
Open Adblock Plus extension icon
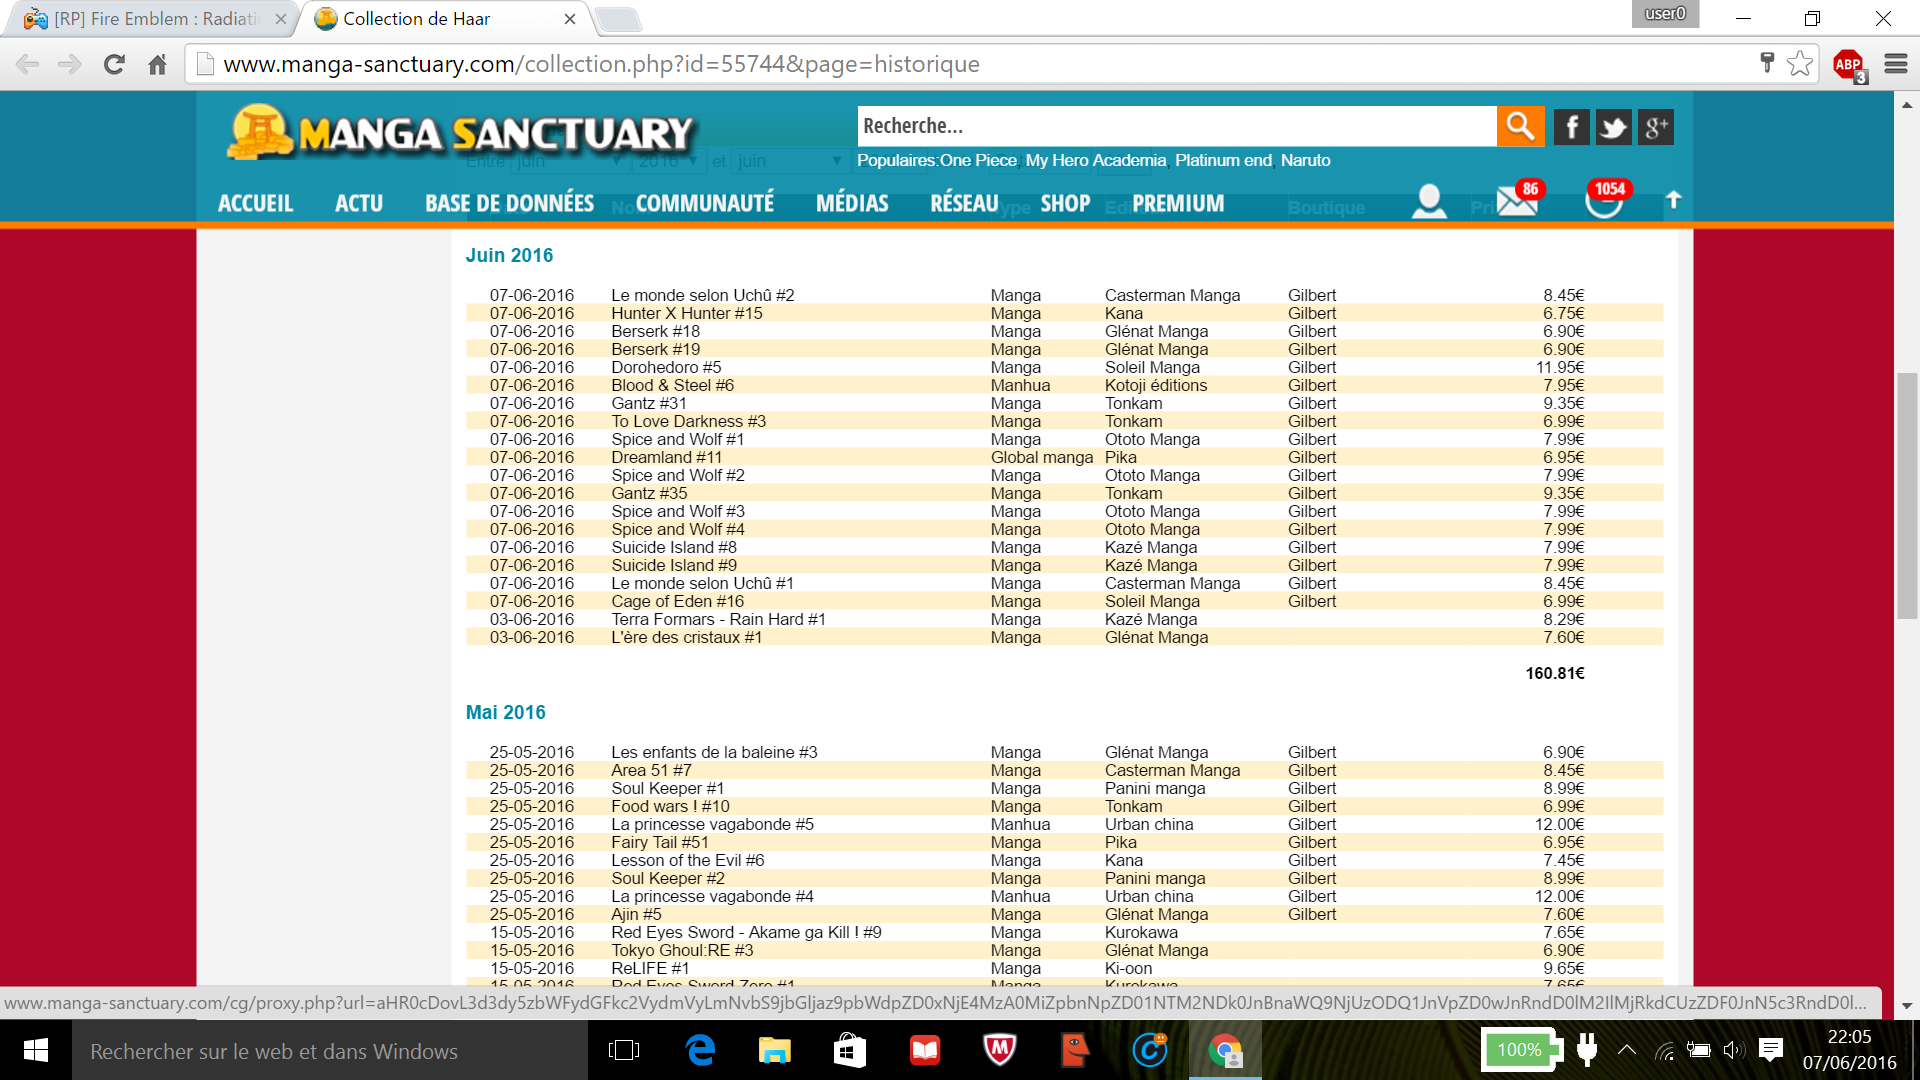click(x=1849, y=65)
